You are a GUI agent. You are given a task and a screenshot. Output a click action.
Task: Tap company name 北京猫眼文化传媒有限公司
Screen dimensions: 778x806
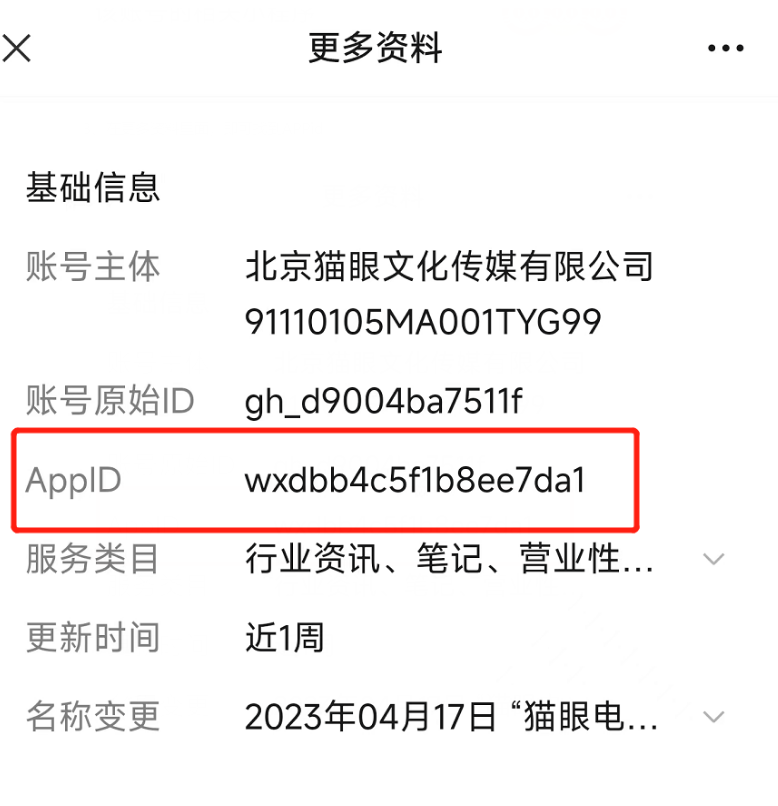coord(449,266)
